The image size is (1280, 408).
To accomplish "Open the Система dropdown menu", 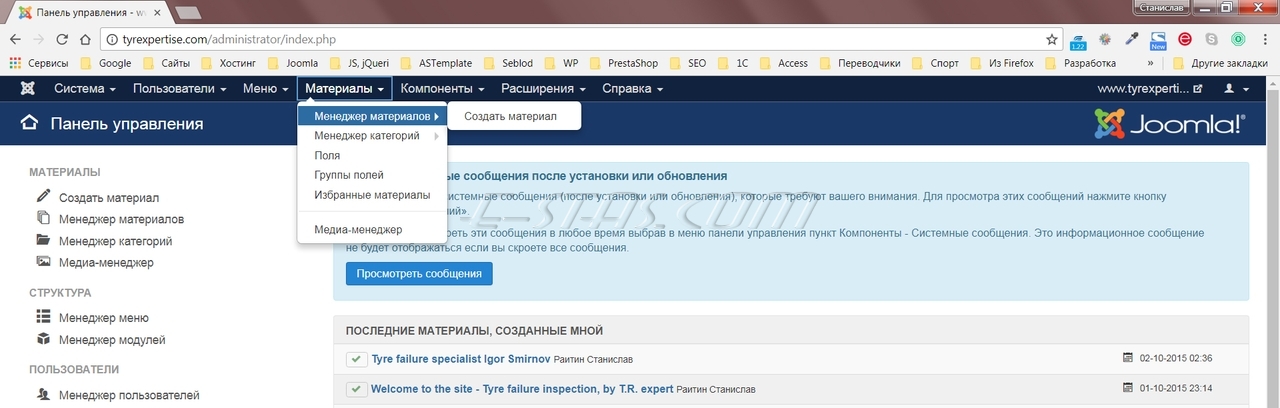I will click(x=85, y=89).
